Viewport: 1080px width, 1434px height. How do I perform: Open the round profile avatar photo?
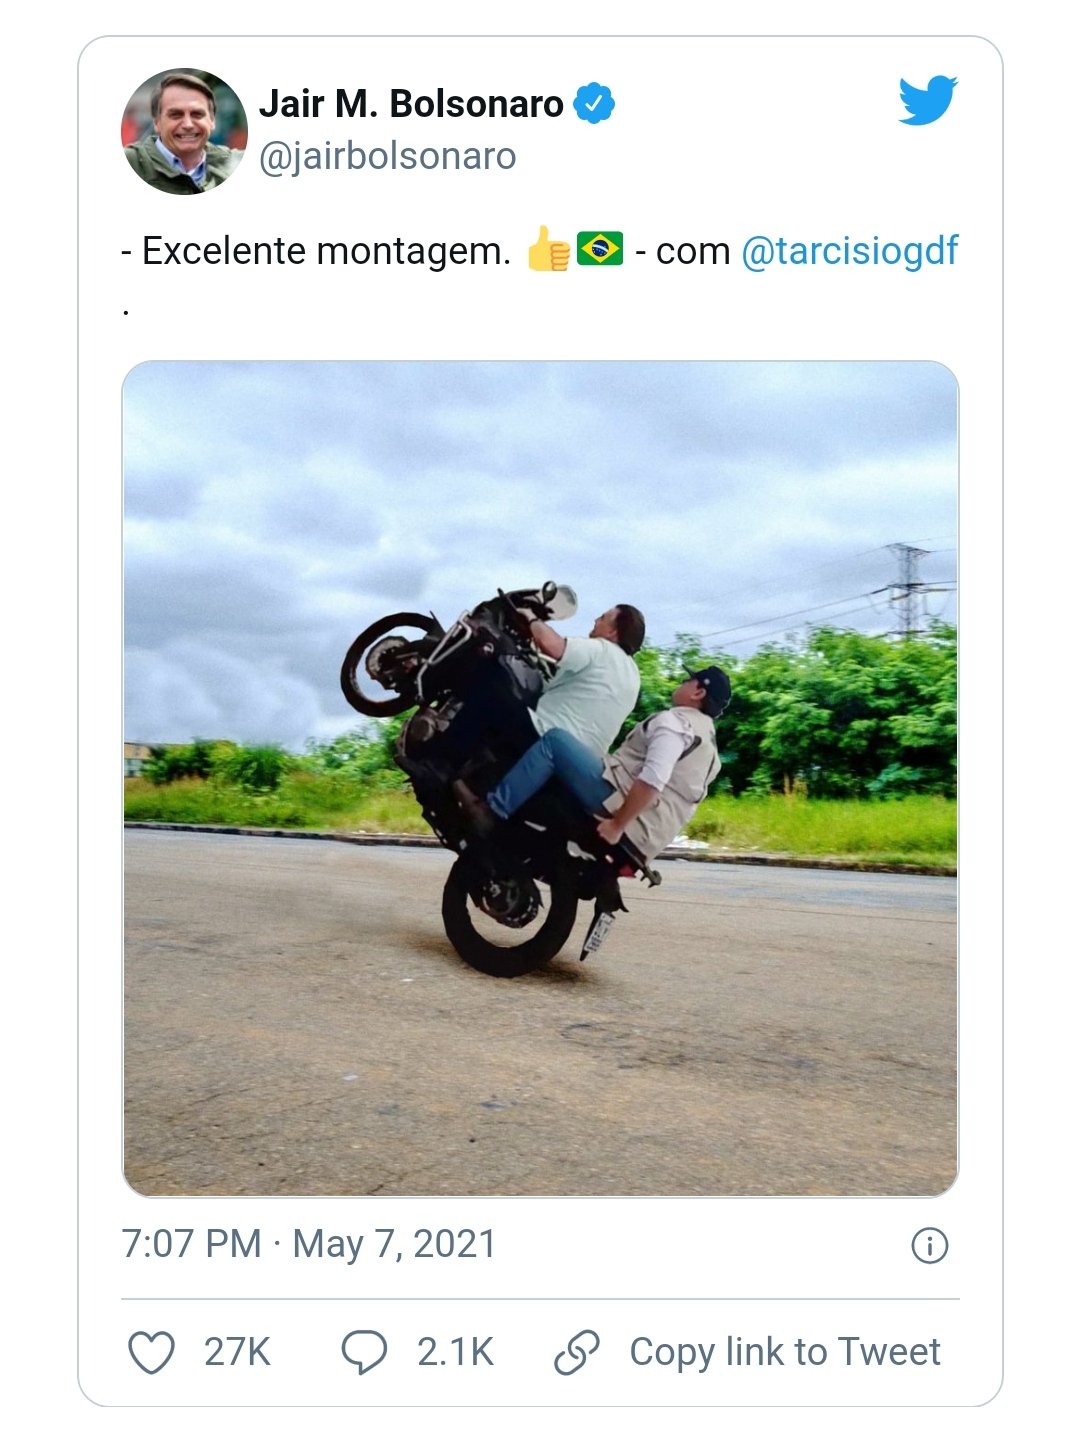click(184, 131)
